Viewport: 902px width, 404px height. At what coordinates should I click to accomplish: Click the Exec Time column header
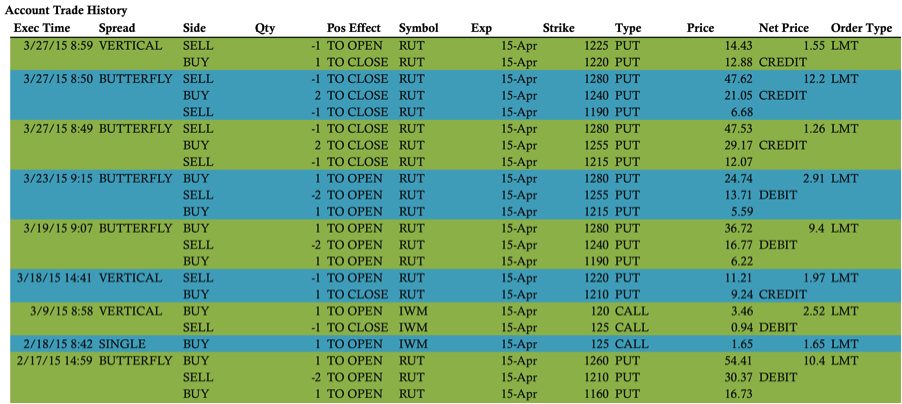pyautogui.click(x=42, y=28)
